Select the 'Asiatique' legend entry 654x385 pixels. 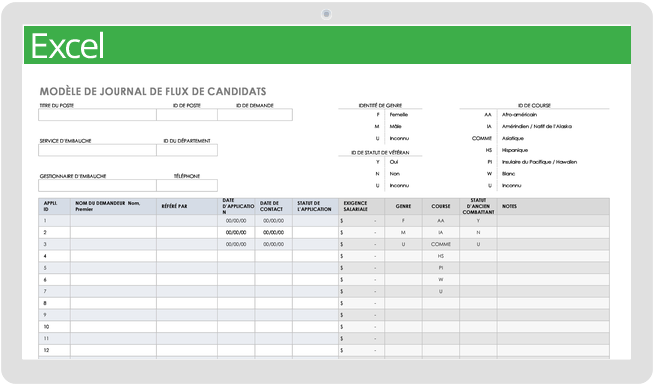point(513,138)
